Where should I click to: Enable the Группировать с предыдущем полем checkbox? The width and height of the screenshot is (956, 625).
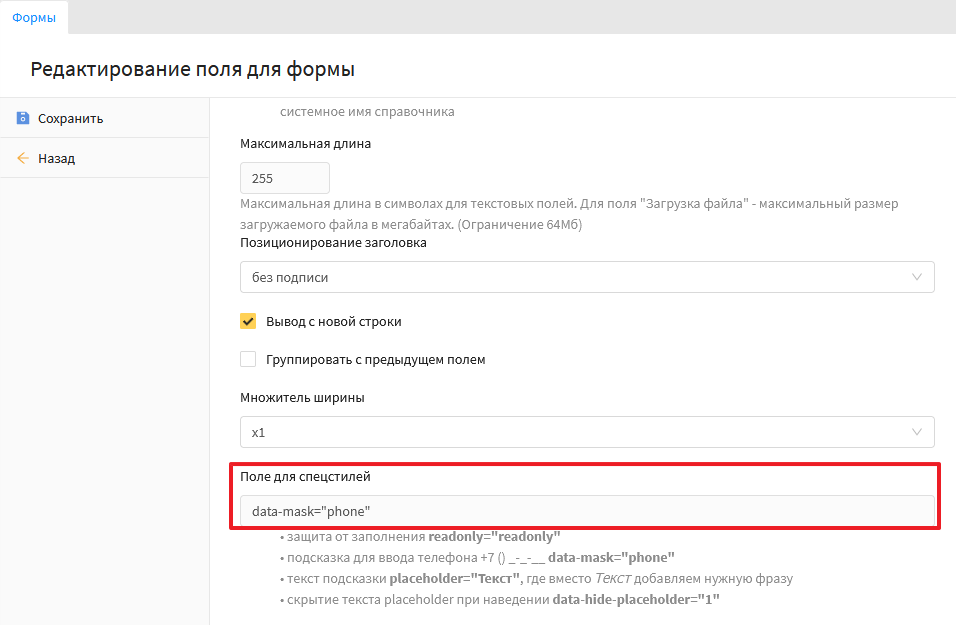click(x=248, y=359)
